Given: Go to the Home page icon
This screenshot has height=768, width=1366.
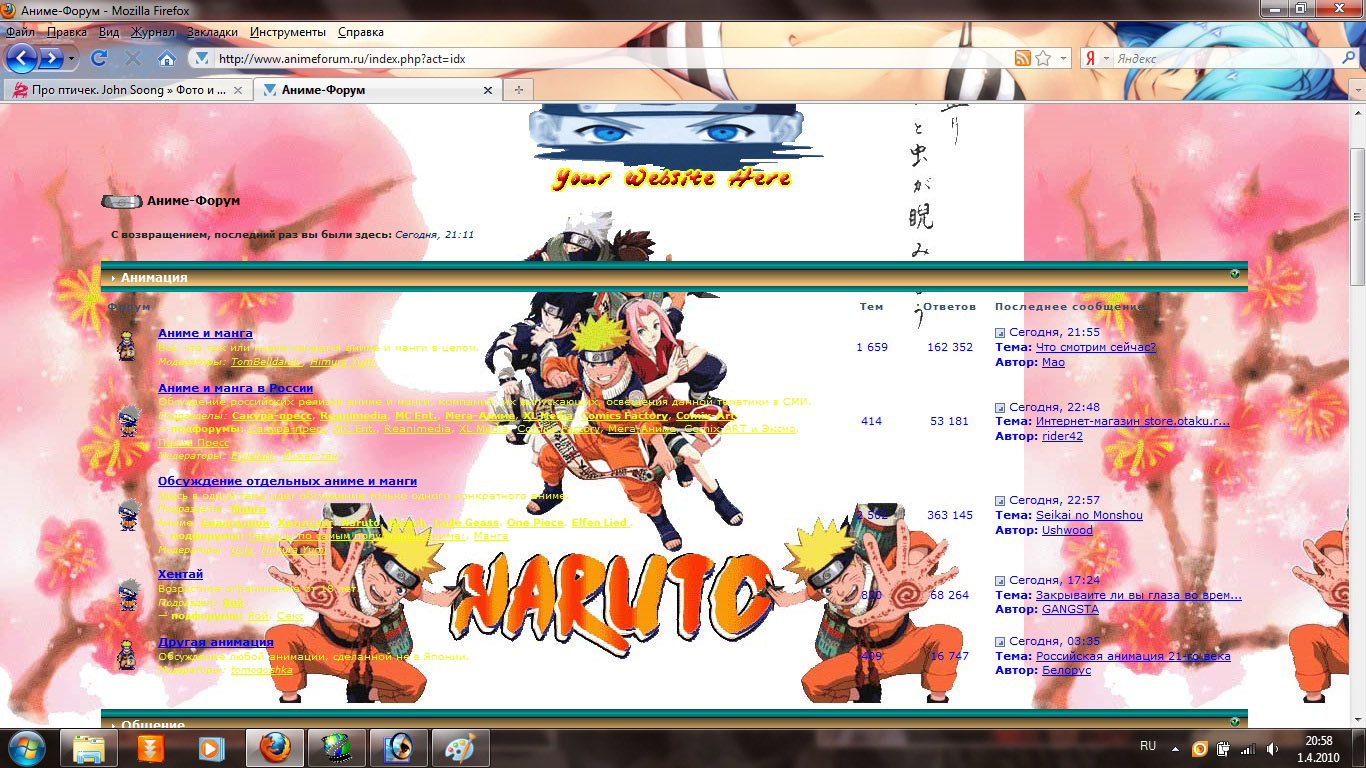Looking at the screenshot, I should click(166, 59).
